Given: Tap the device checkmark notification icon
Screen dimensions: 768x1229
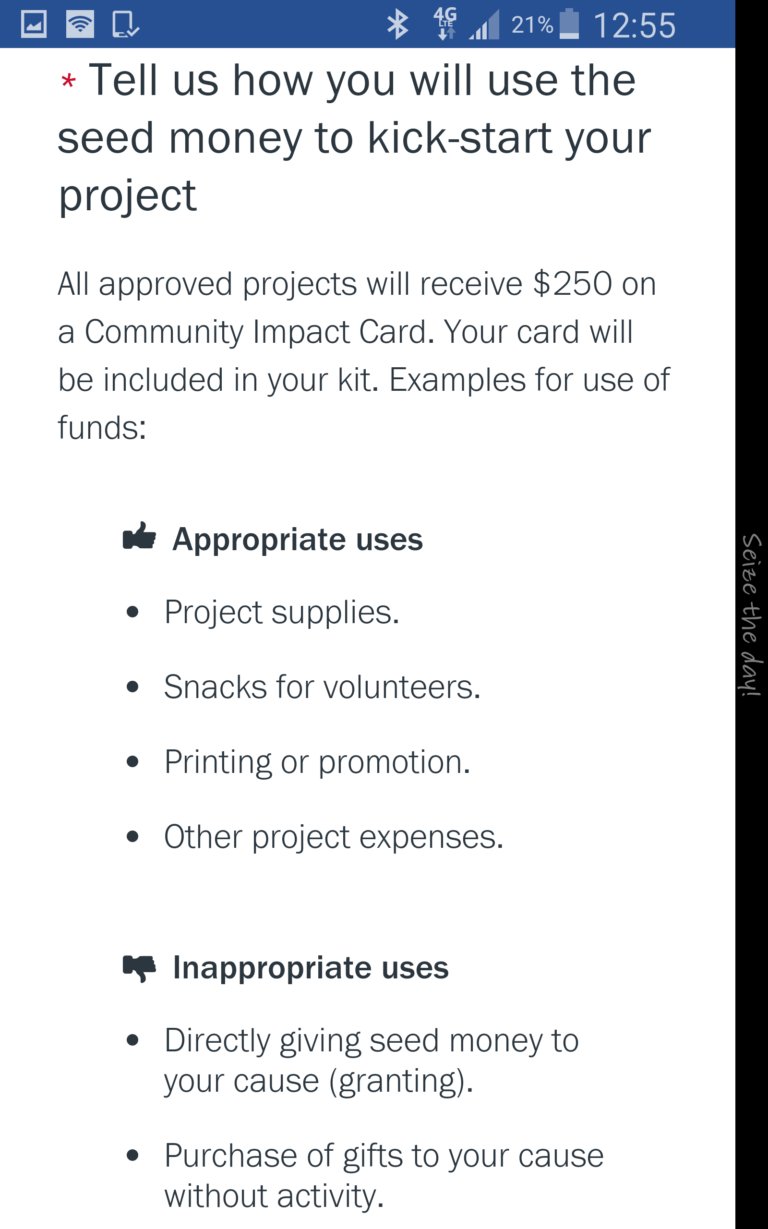Looking at the screenshot, I should click(x=126, y=24).
